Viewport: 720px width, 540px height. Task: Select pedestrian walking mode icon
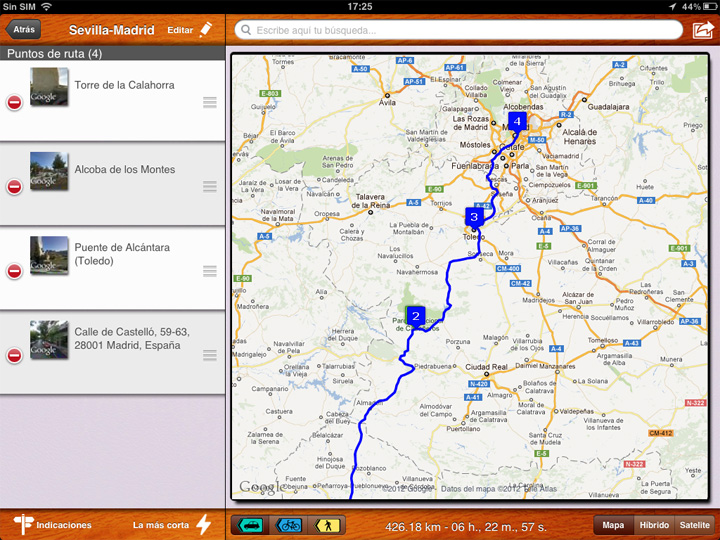[326, 525]
